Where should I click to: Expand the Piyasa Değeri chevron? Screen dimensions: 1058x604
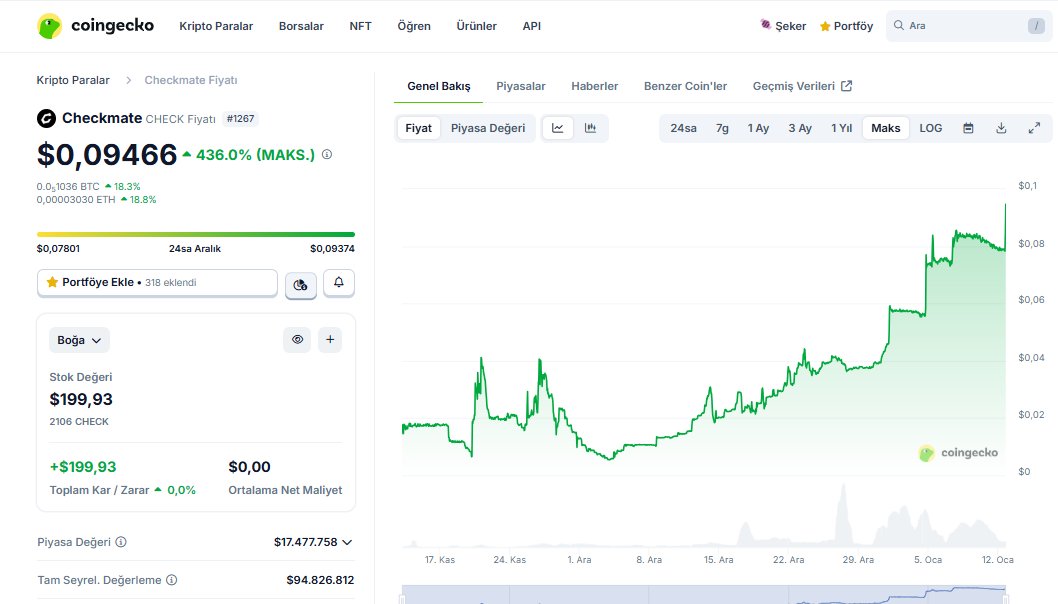click(346, 541)
